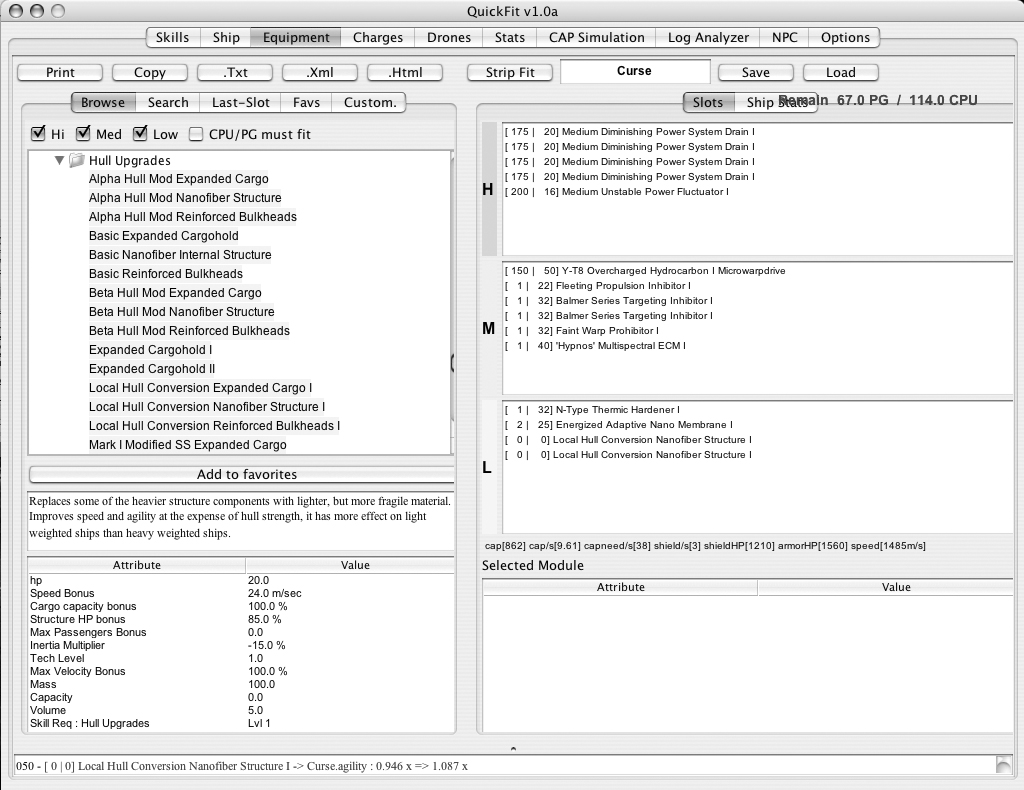
Task: Select Faint Warp Prohibitor I module
Action: tap(581, 331)
